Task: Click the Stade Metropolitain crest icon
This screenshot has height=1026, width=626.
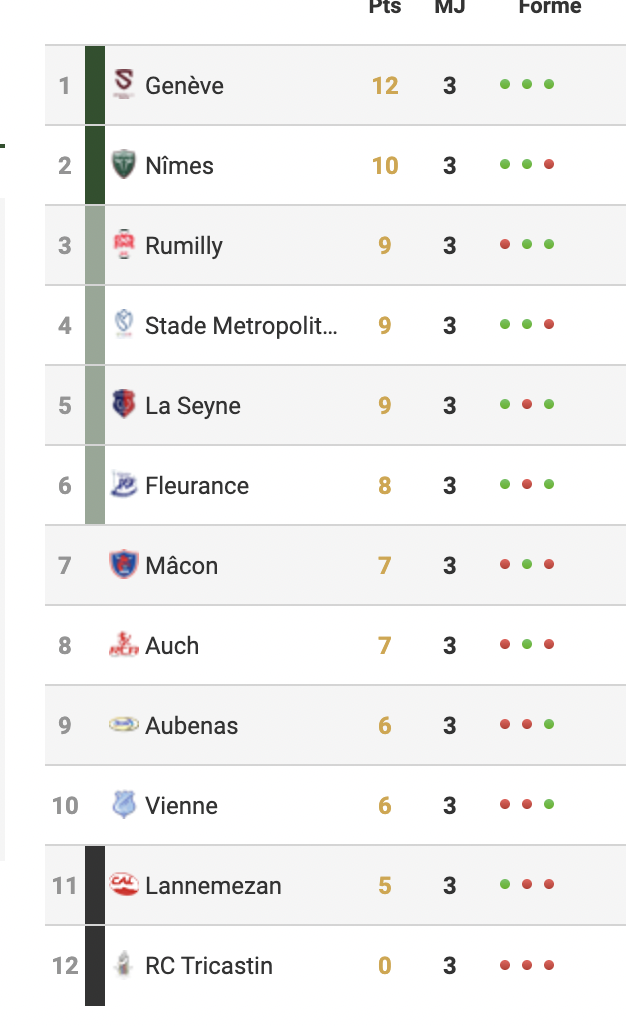Action: (124, 324)
